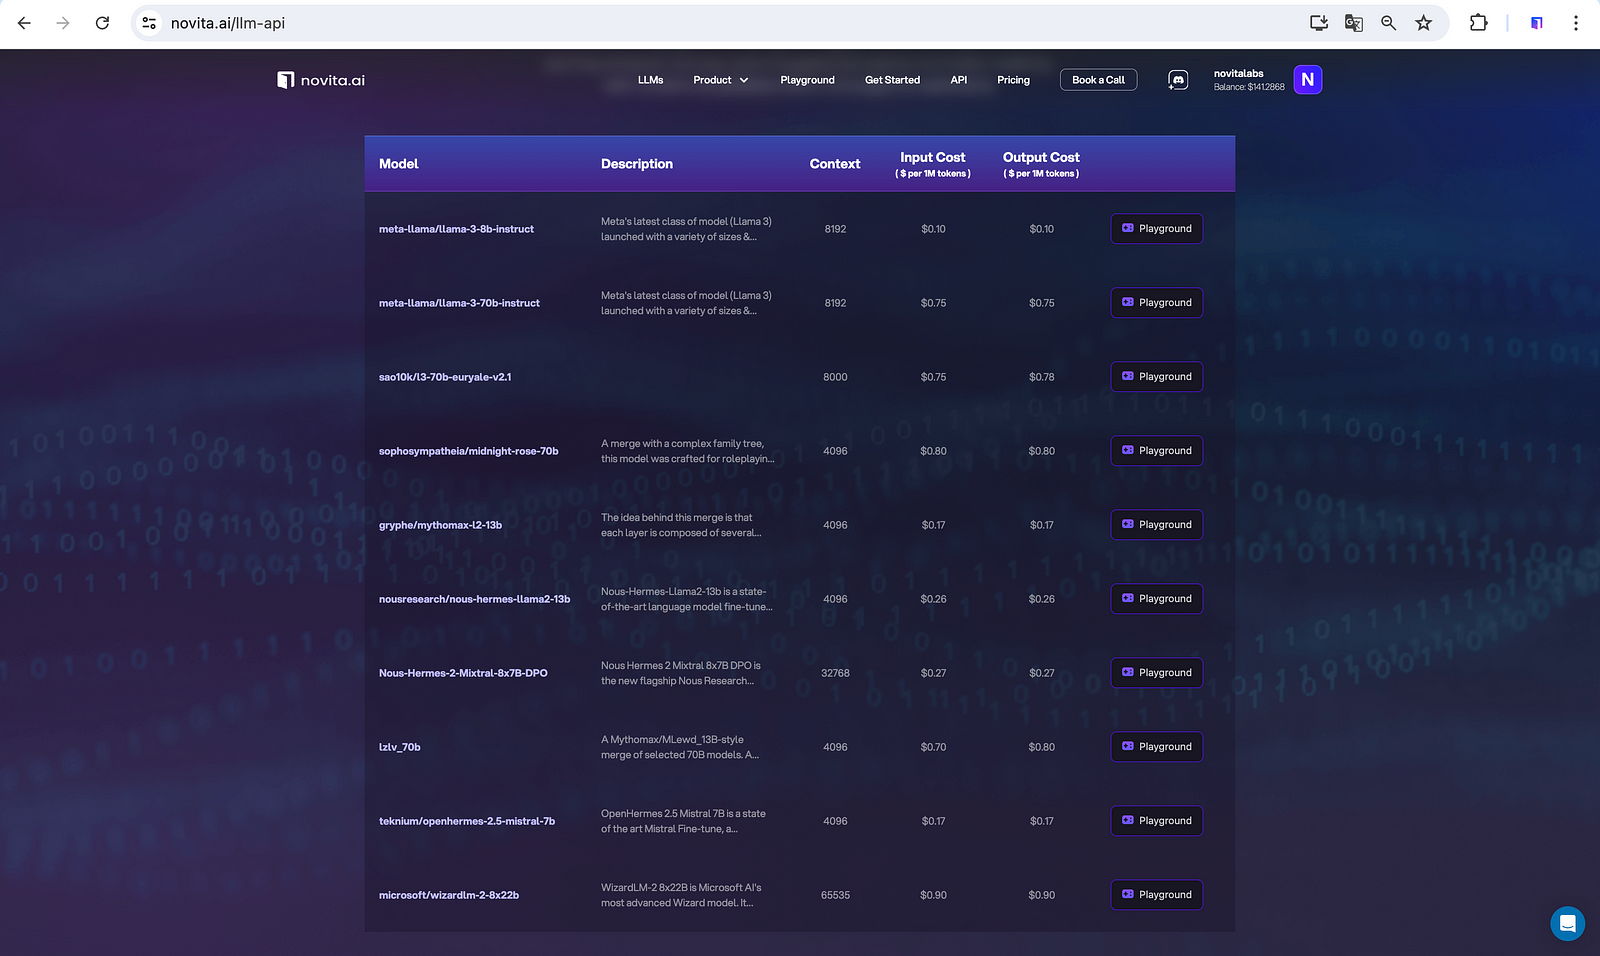Translate this page icon
The height and width of the screenshot is (956, 1600).
[1354, 23]
